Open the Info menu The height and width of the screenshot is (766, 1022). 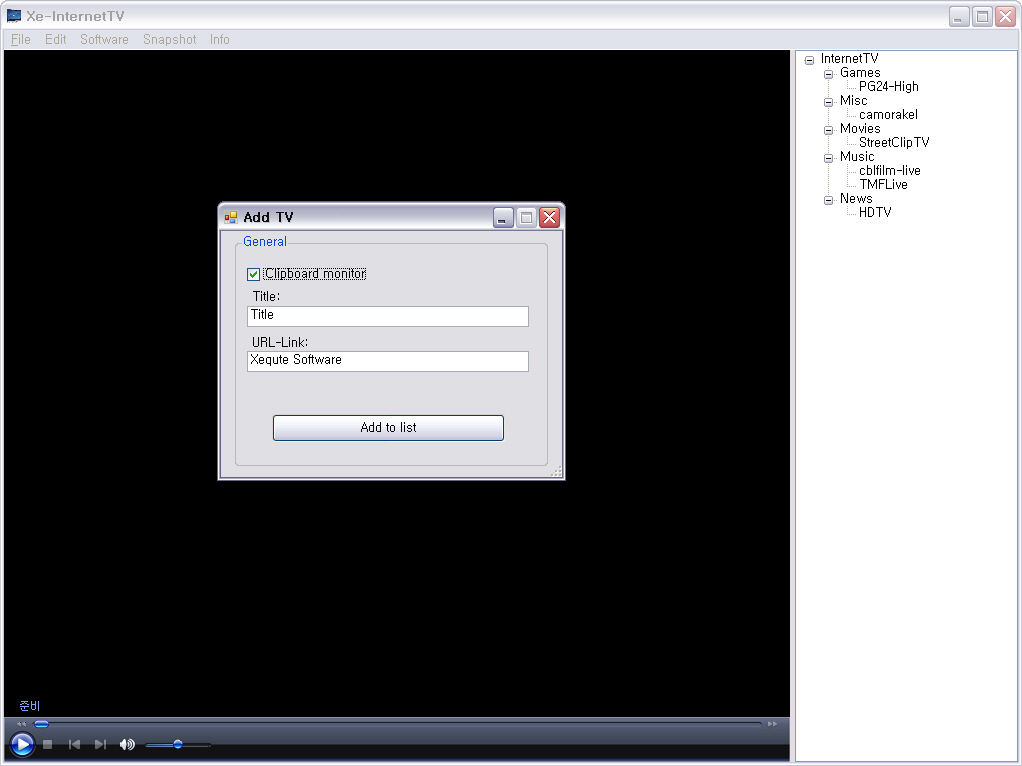[220, 39]
